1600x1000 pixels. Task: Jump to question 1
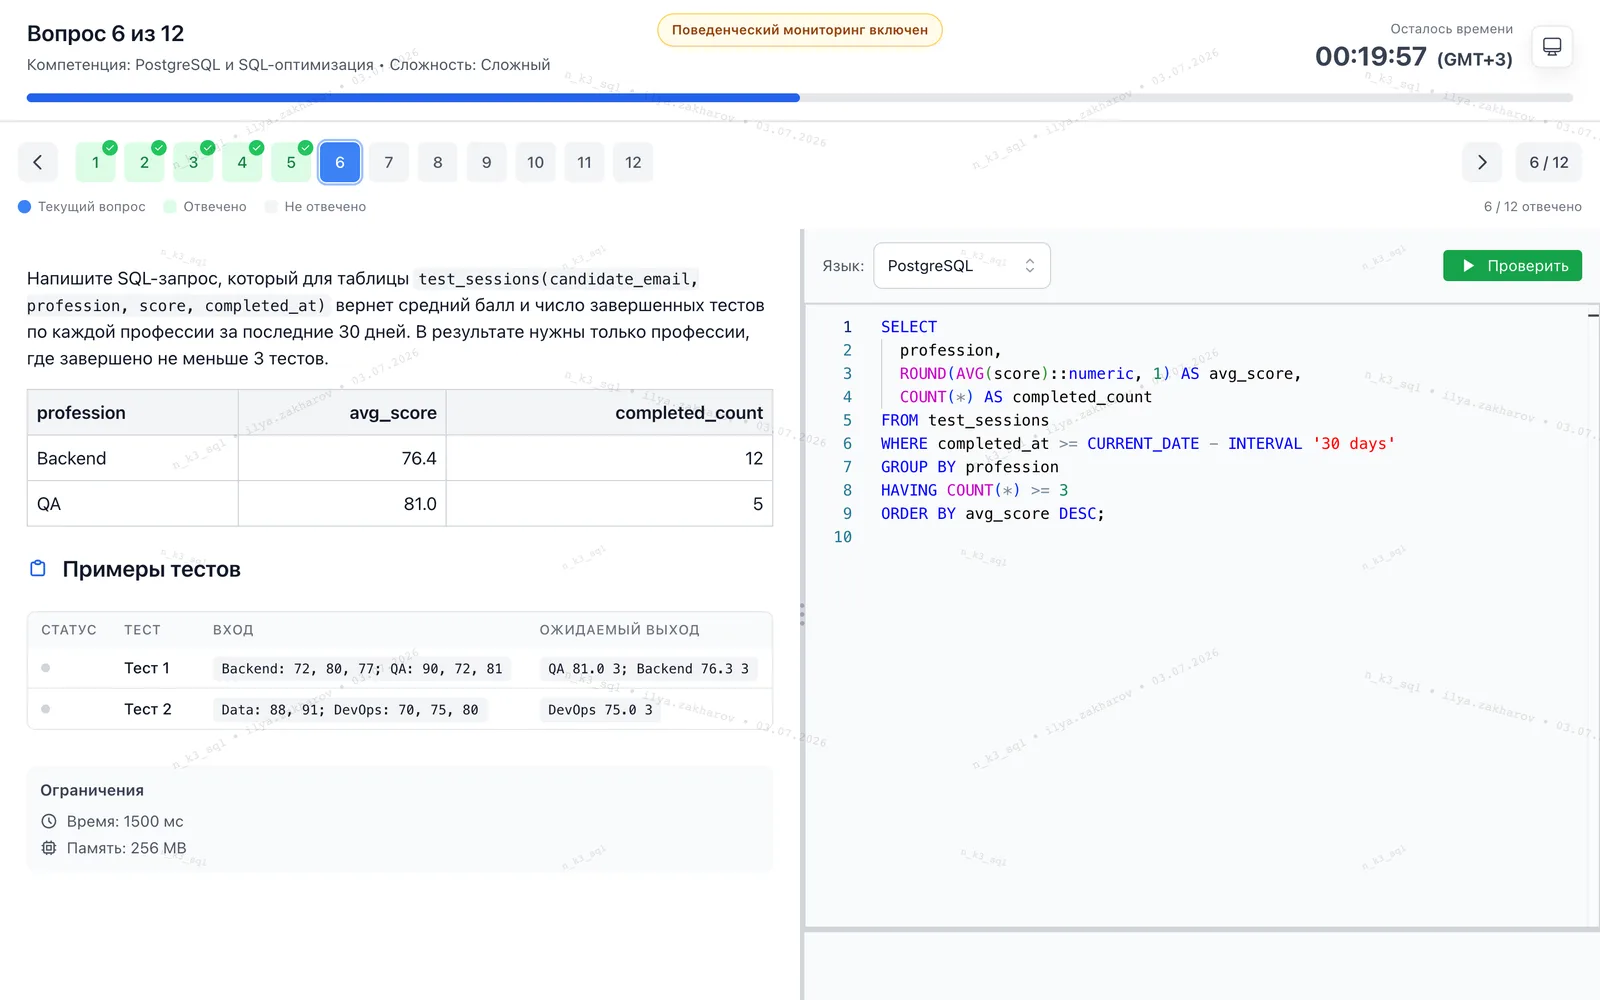[x=96, y=162]
